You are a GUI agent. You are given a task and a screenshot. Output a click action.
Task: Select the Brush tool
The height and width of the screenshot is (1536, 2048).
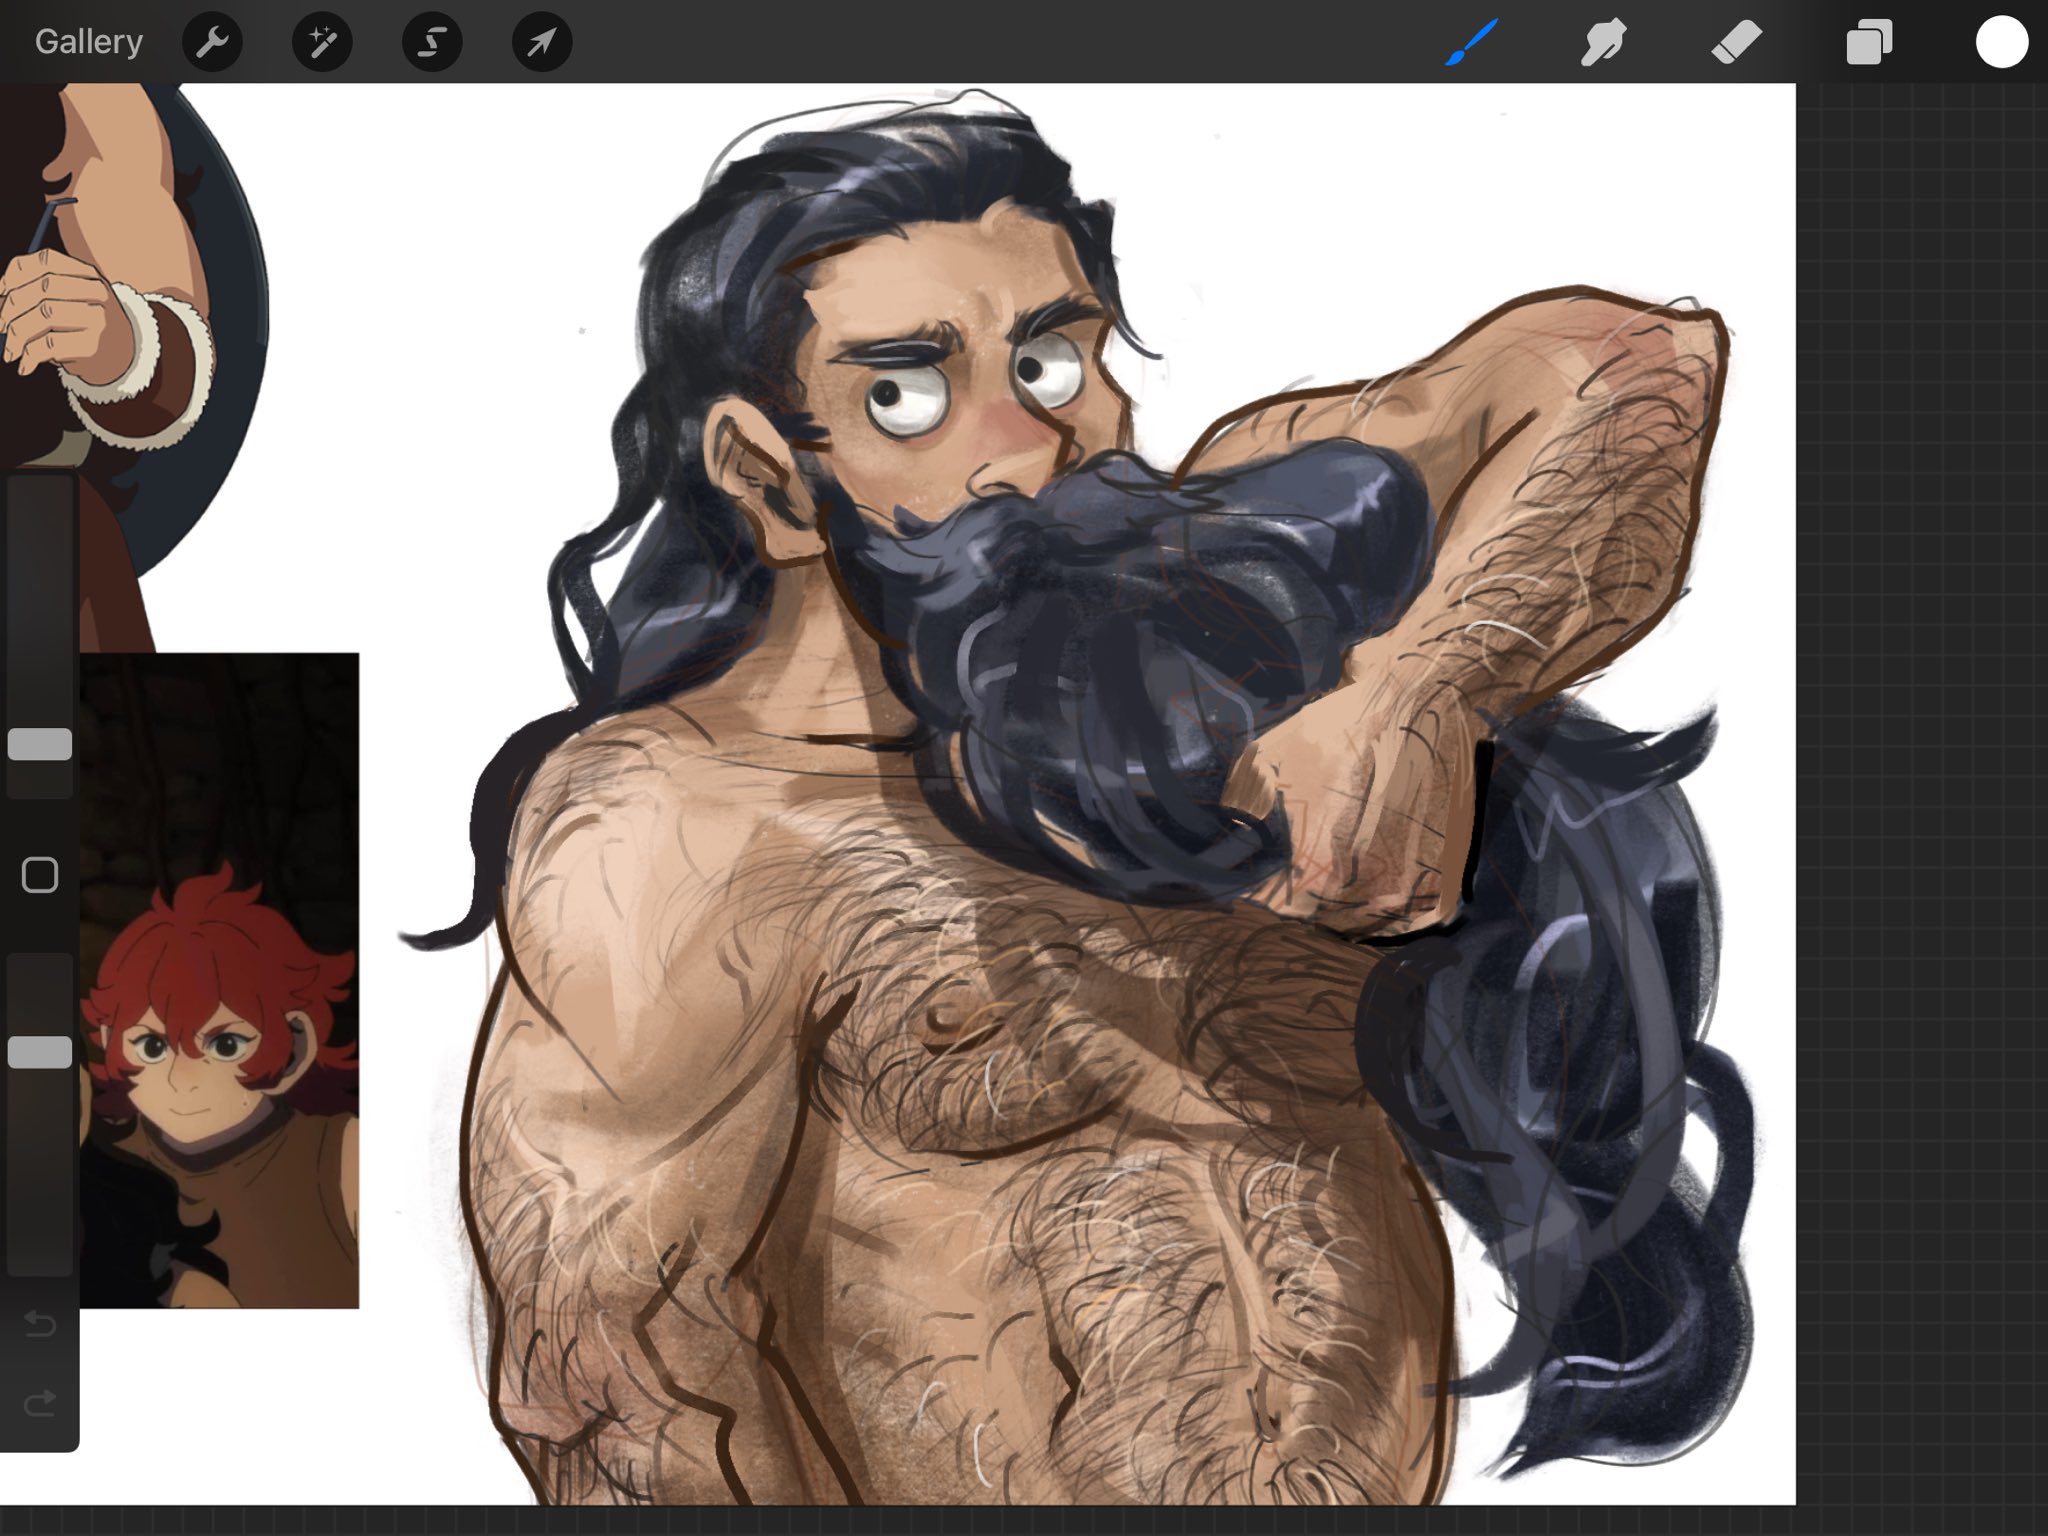click(1471, 42)
